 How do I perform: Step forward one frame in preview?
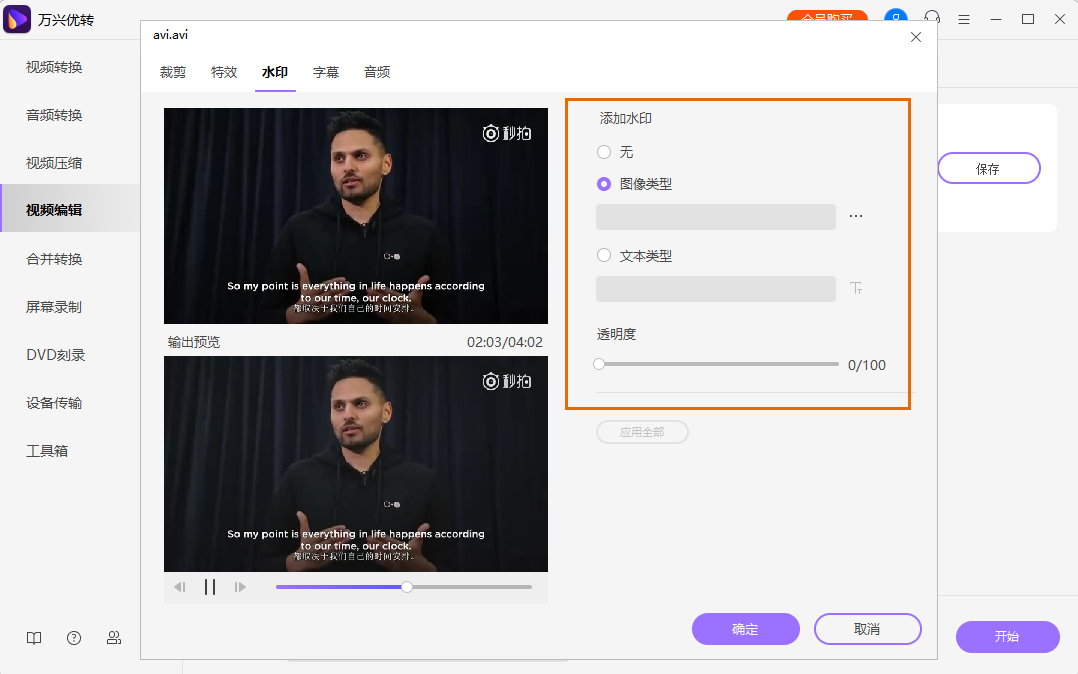click(240, 587)
